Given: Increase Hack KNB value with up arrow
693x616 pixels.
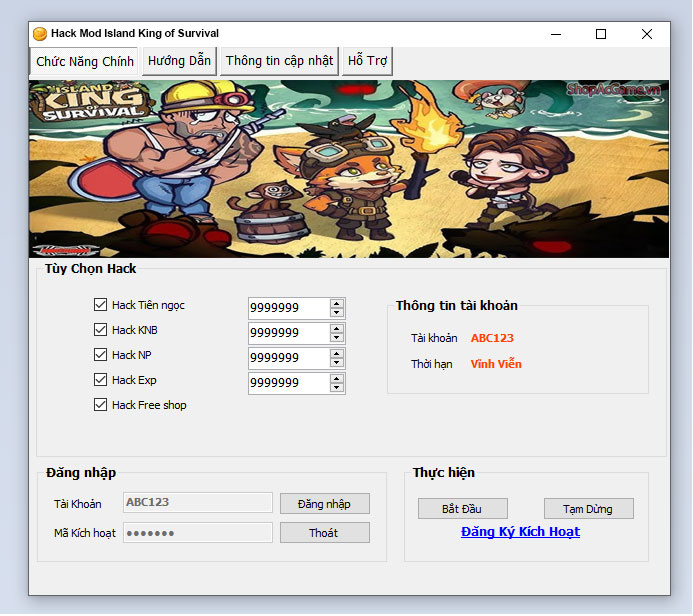Looking at the screenshot, I should 337,328.
